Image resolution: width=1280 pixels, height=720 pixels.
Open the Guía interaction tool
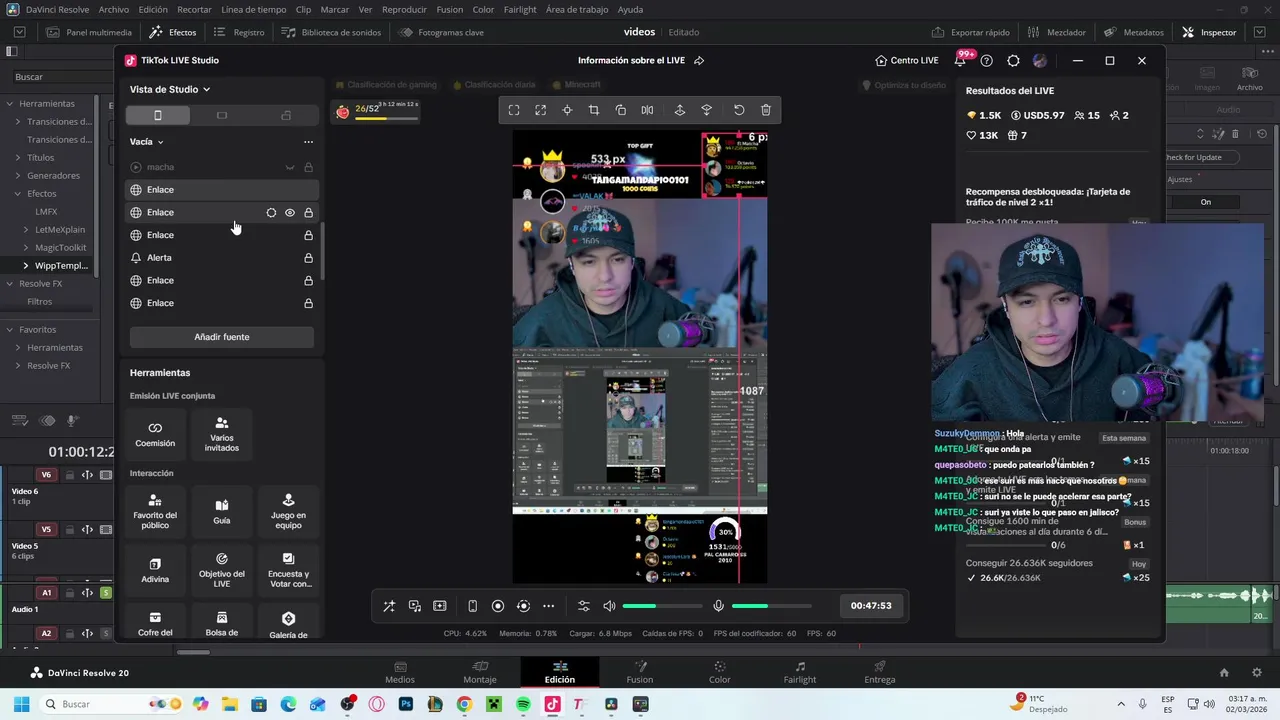(x=222, y=512)
